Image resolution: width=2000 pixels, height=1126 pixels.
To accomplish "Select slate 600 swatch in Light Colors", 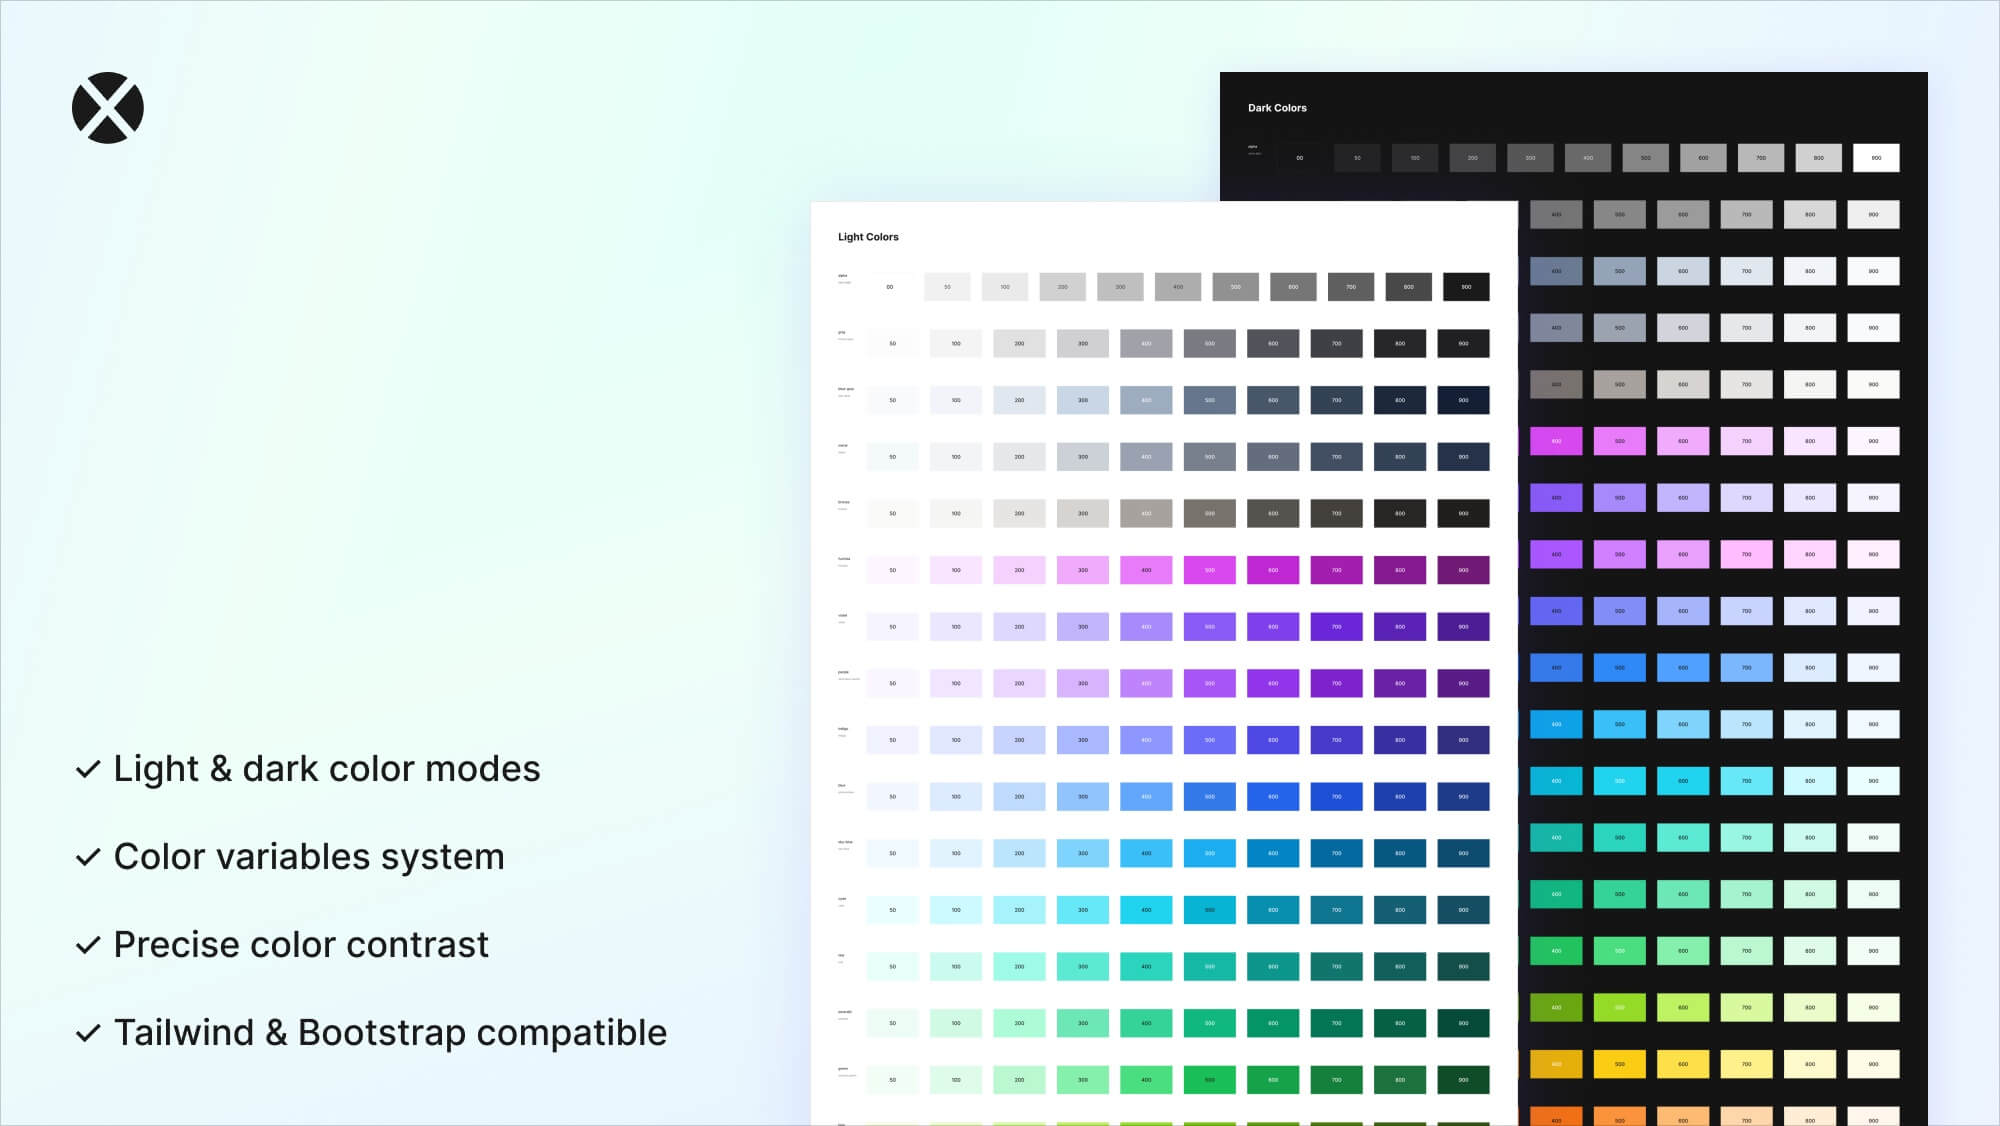I will 1273,457.
